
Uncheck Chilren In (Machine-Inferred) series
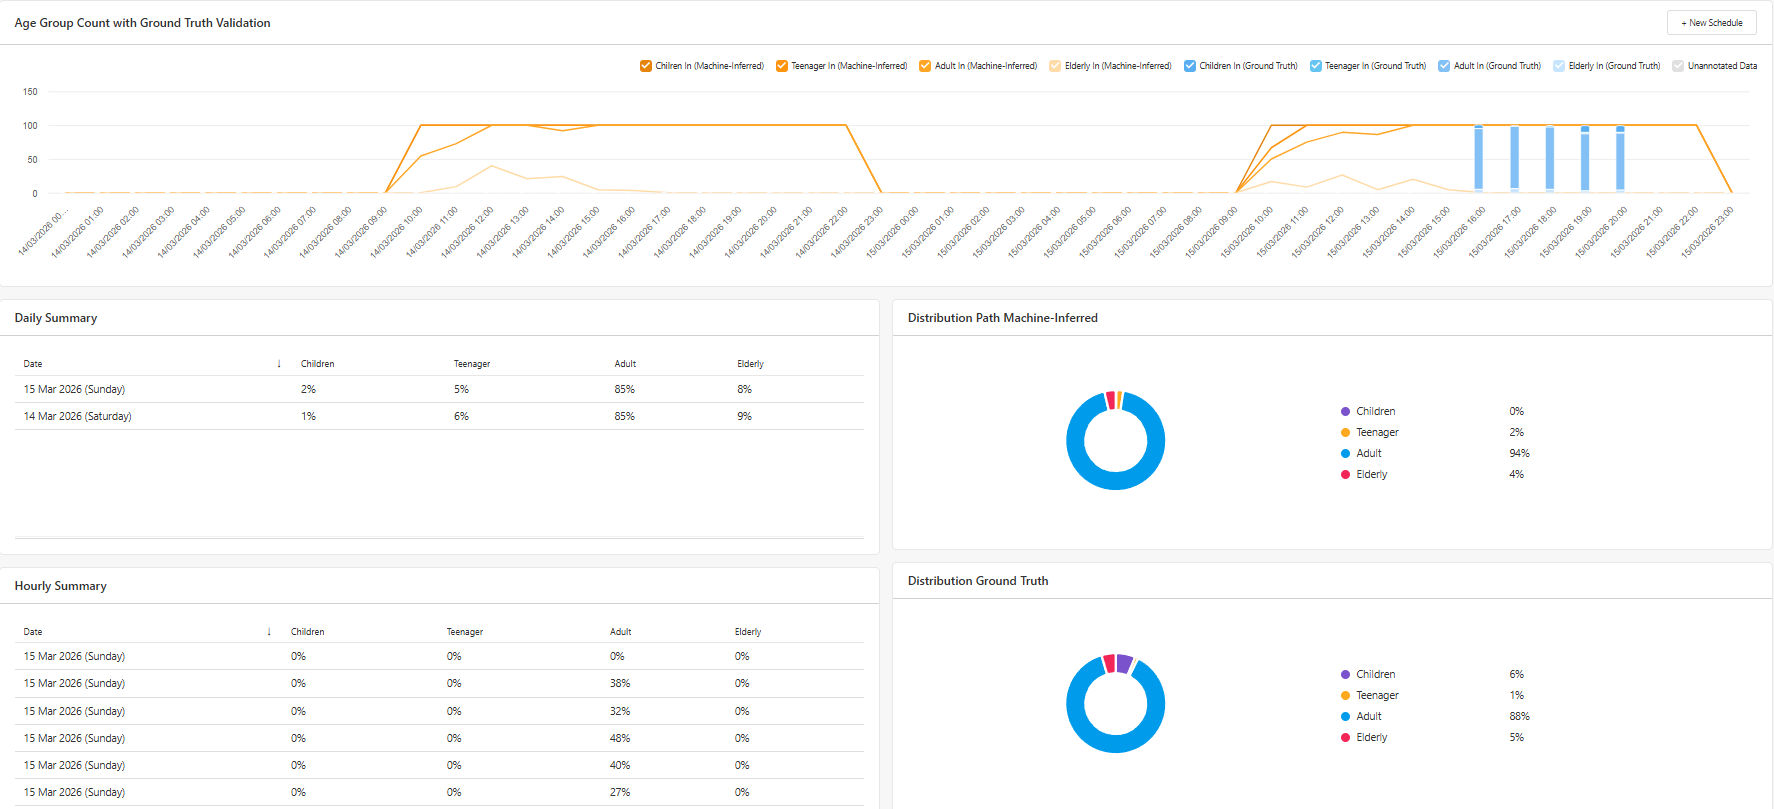tap(646, 66)
